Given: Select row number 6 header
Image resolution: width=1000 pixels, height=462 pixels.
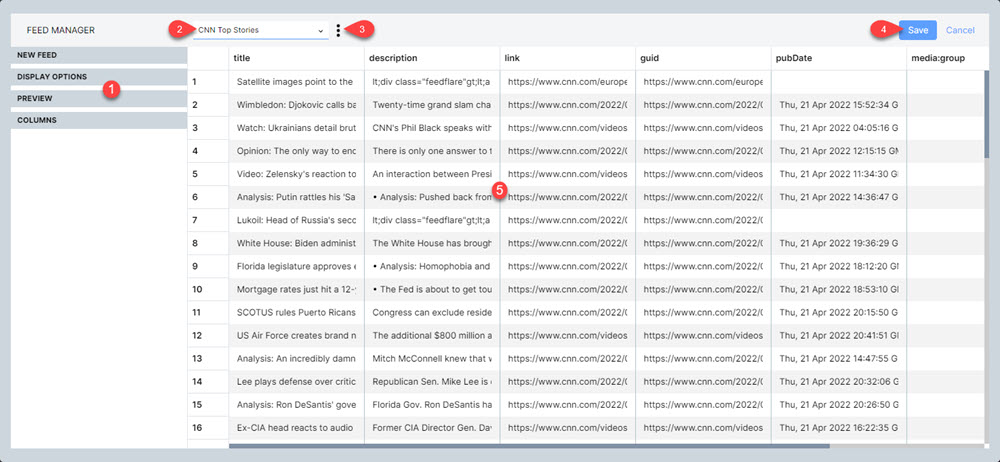Looking at the screenshot, I should click(x=208, y=197).
